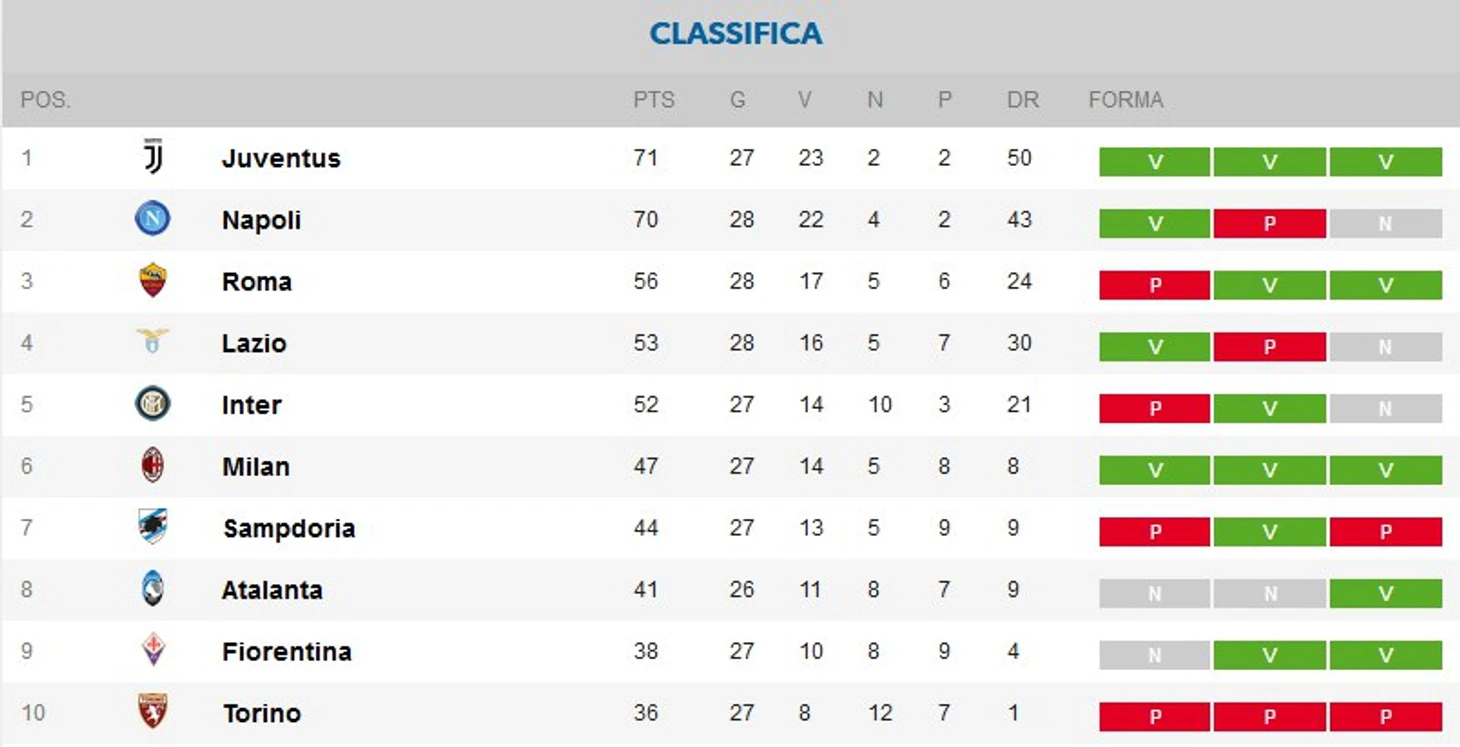The image size is (1460, 747).
Task: Click Atalanta's green V form badge
Action: point(1386,593)
